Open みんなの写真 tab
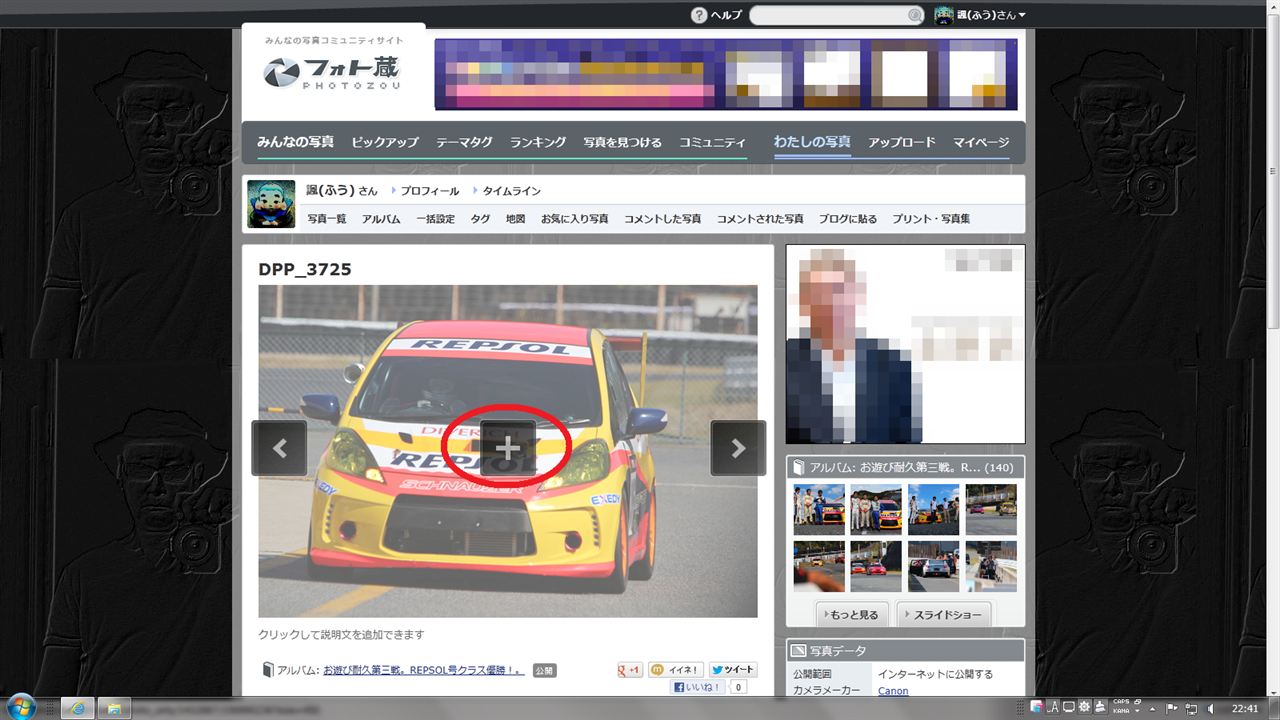This screenshot has width=1280, height=720. point(295,142)
